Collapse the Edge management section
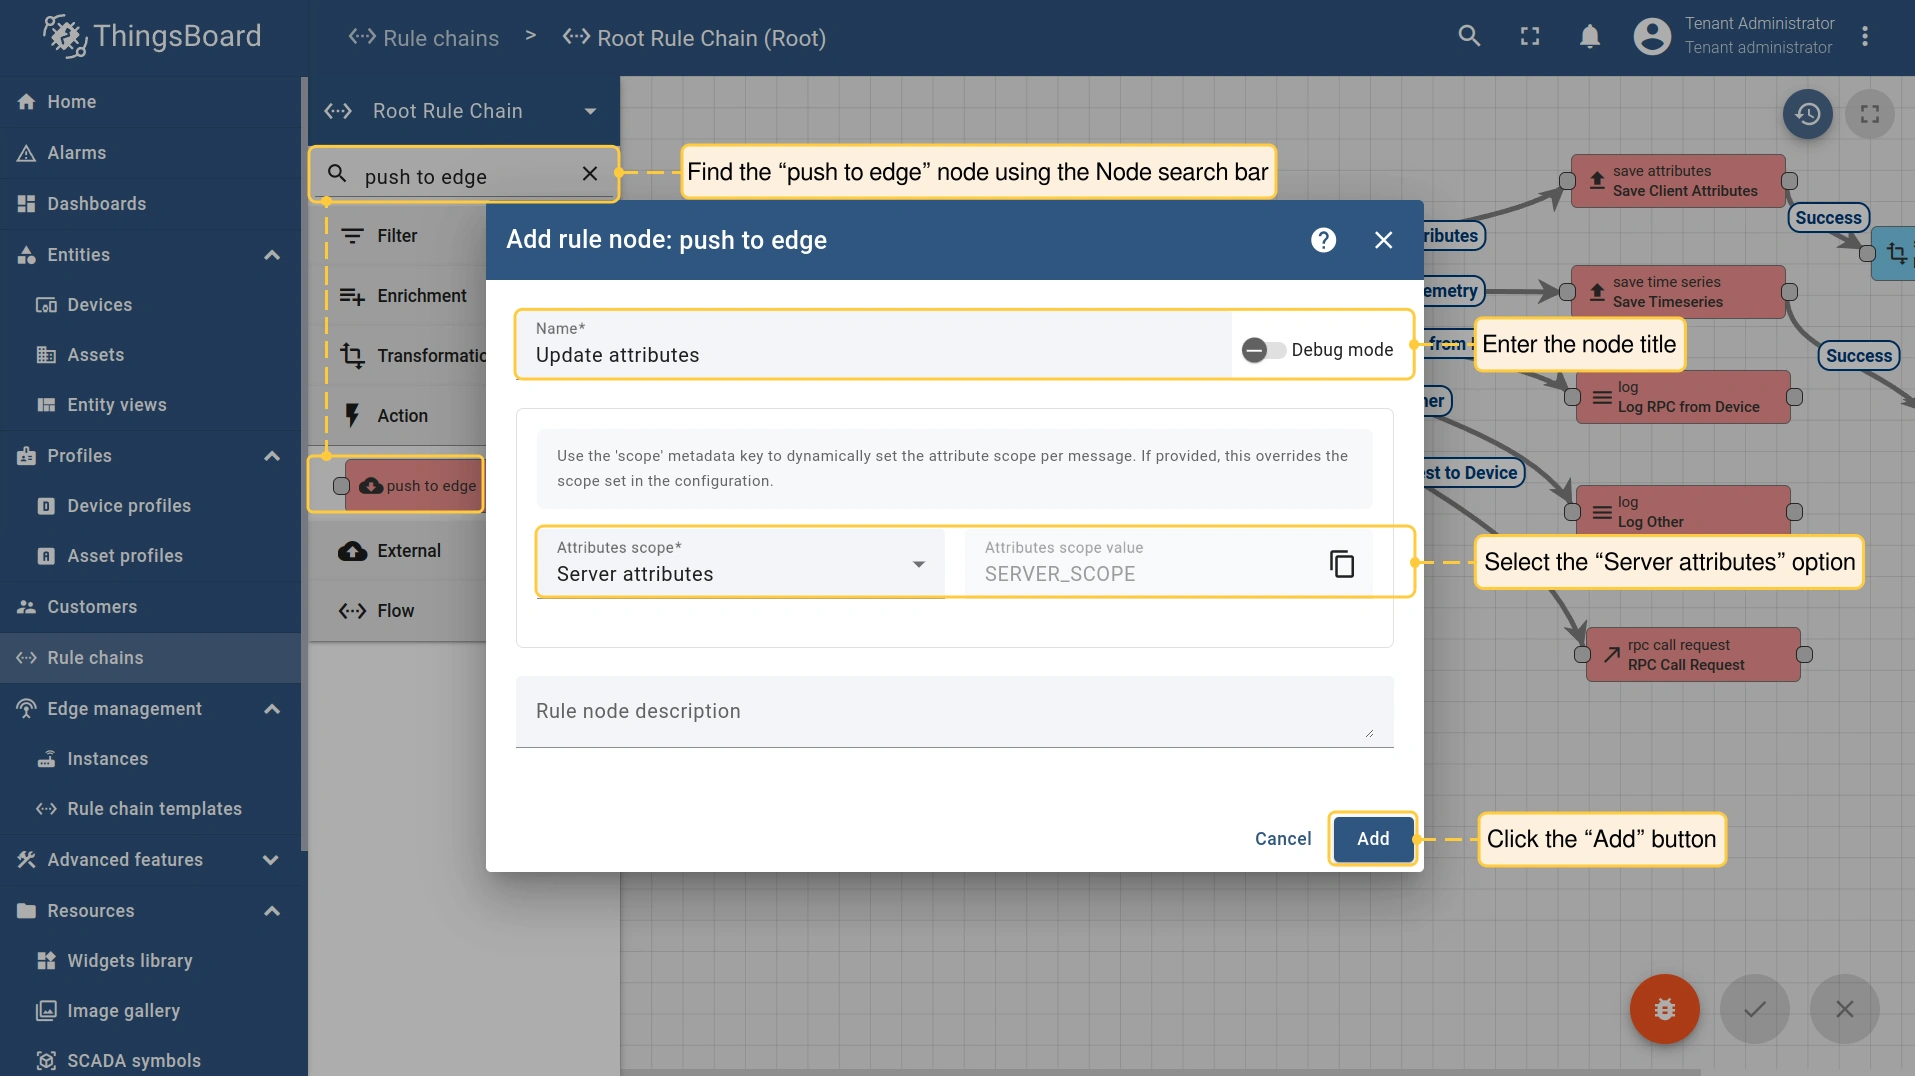 click(x=271, y=709)
